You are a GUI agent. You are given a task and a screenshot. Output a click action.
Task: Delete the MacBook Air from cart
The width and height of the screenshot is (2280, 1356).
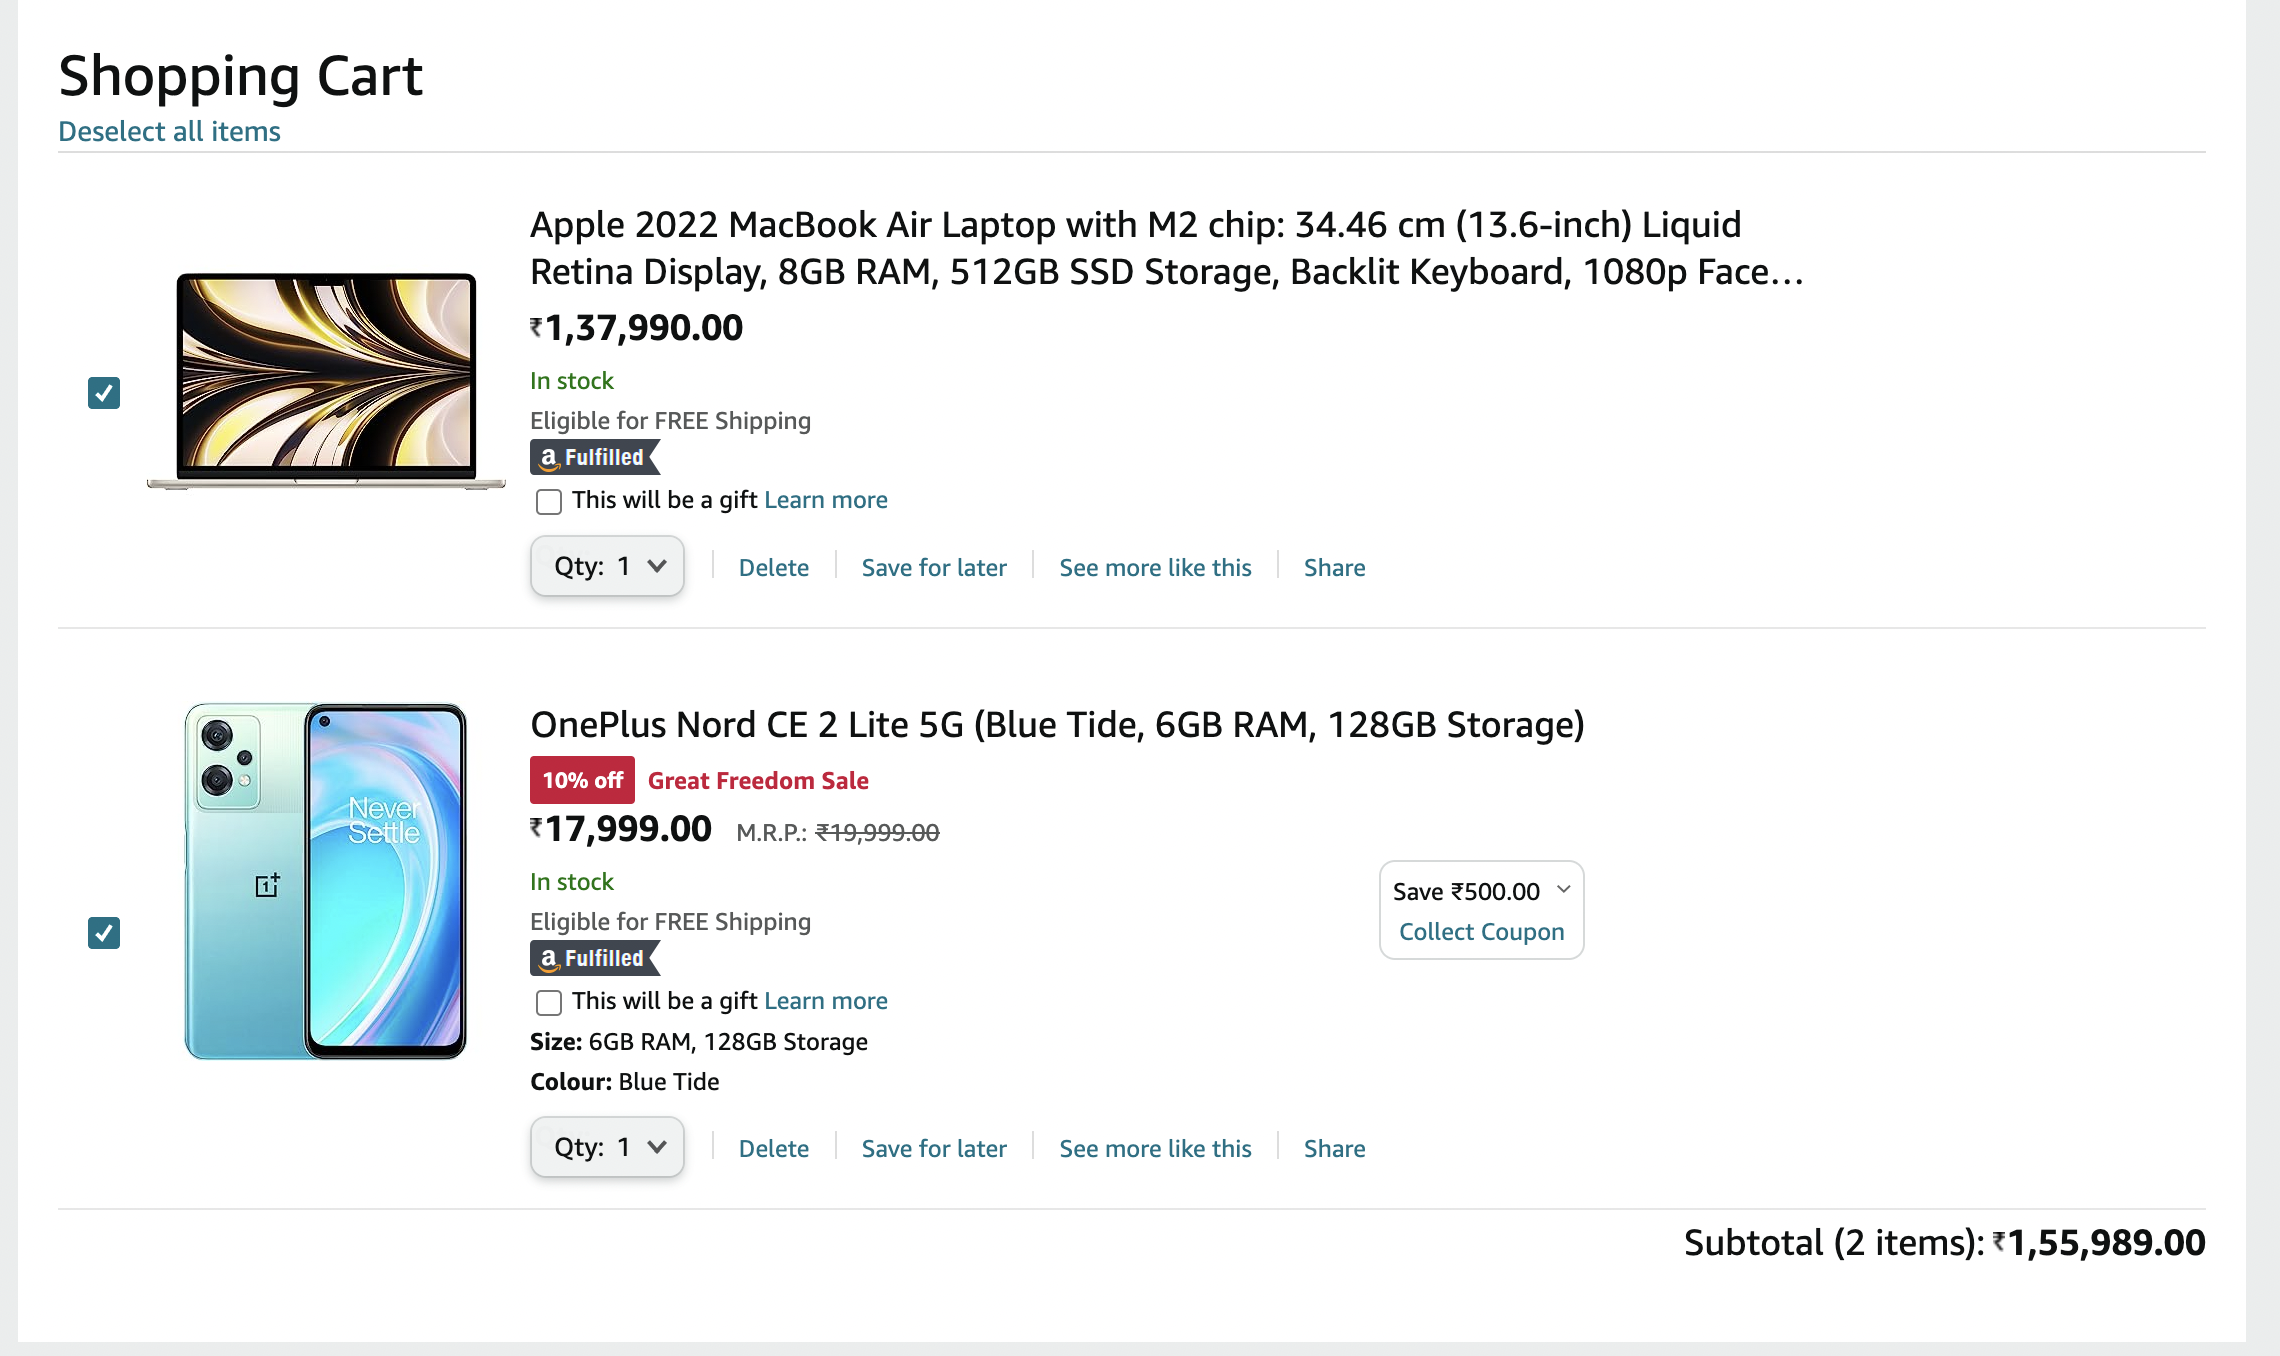[773, 568]
